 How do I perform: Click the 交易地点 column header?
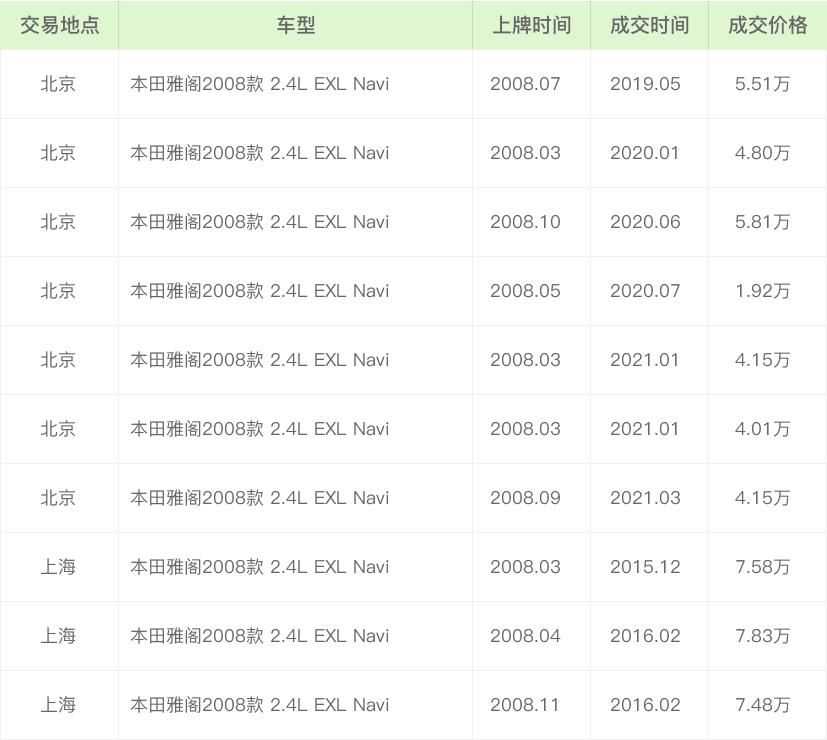point(59,25)
